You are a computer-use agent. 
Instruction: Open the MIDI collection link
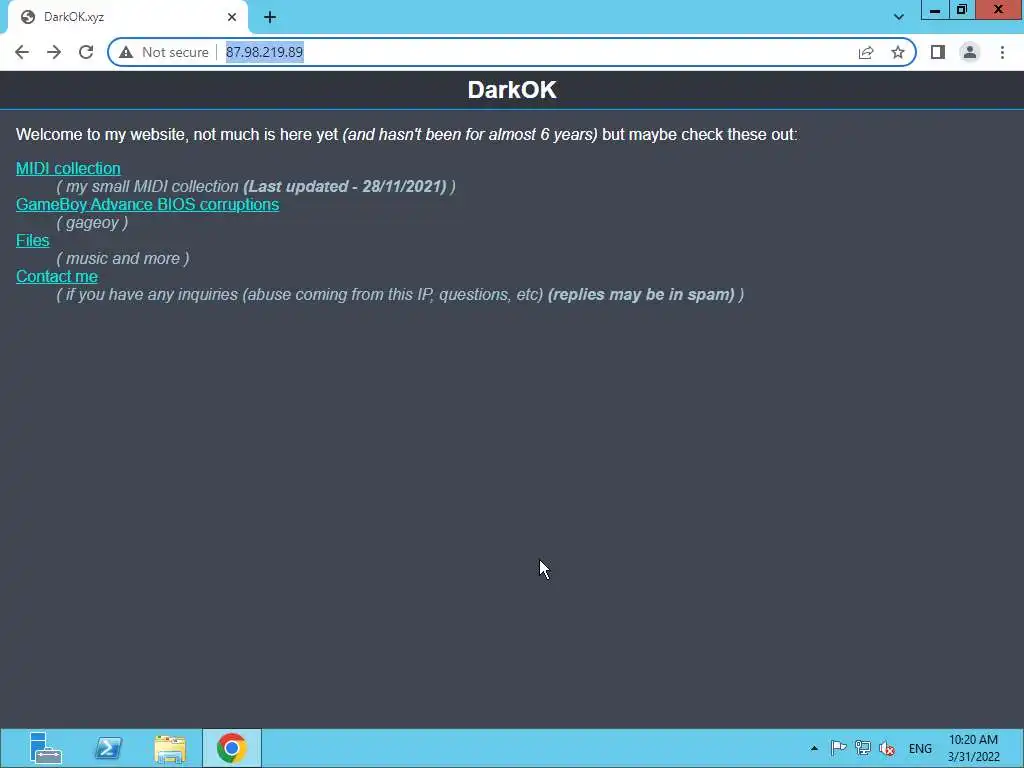[x=68, y=168]
